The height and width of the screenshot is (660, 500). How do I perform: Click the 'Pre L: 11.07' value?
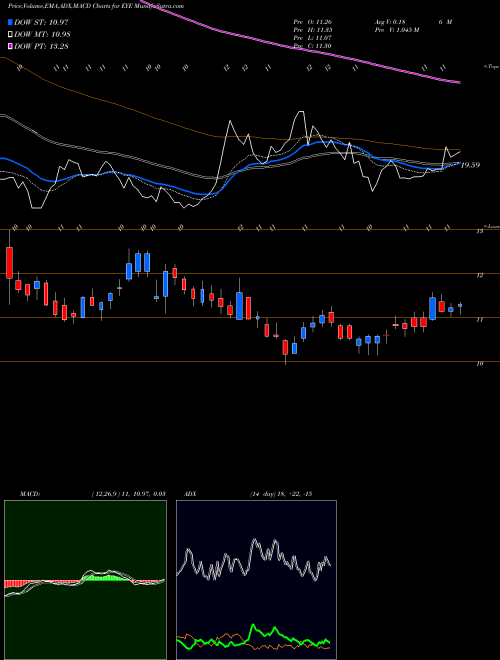coord(313,38)
